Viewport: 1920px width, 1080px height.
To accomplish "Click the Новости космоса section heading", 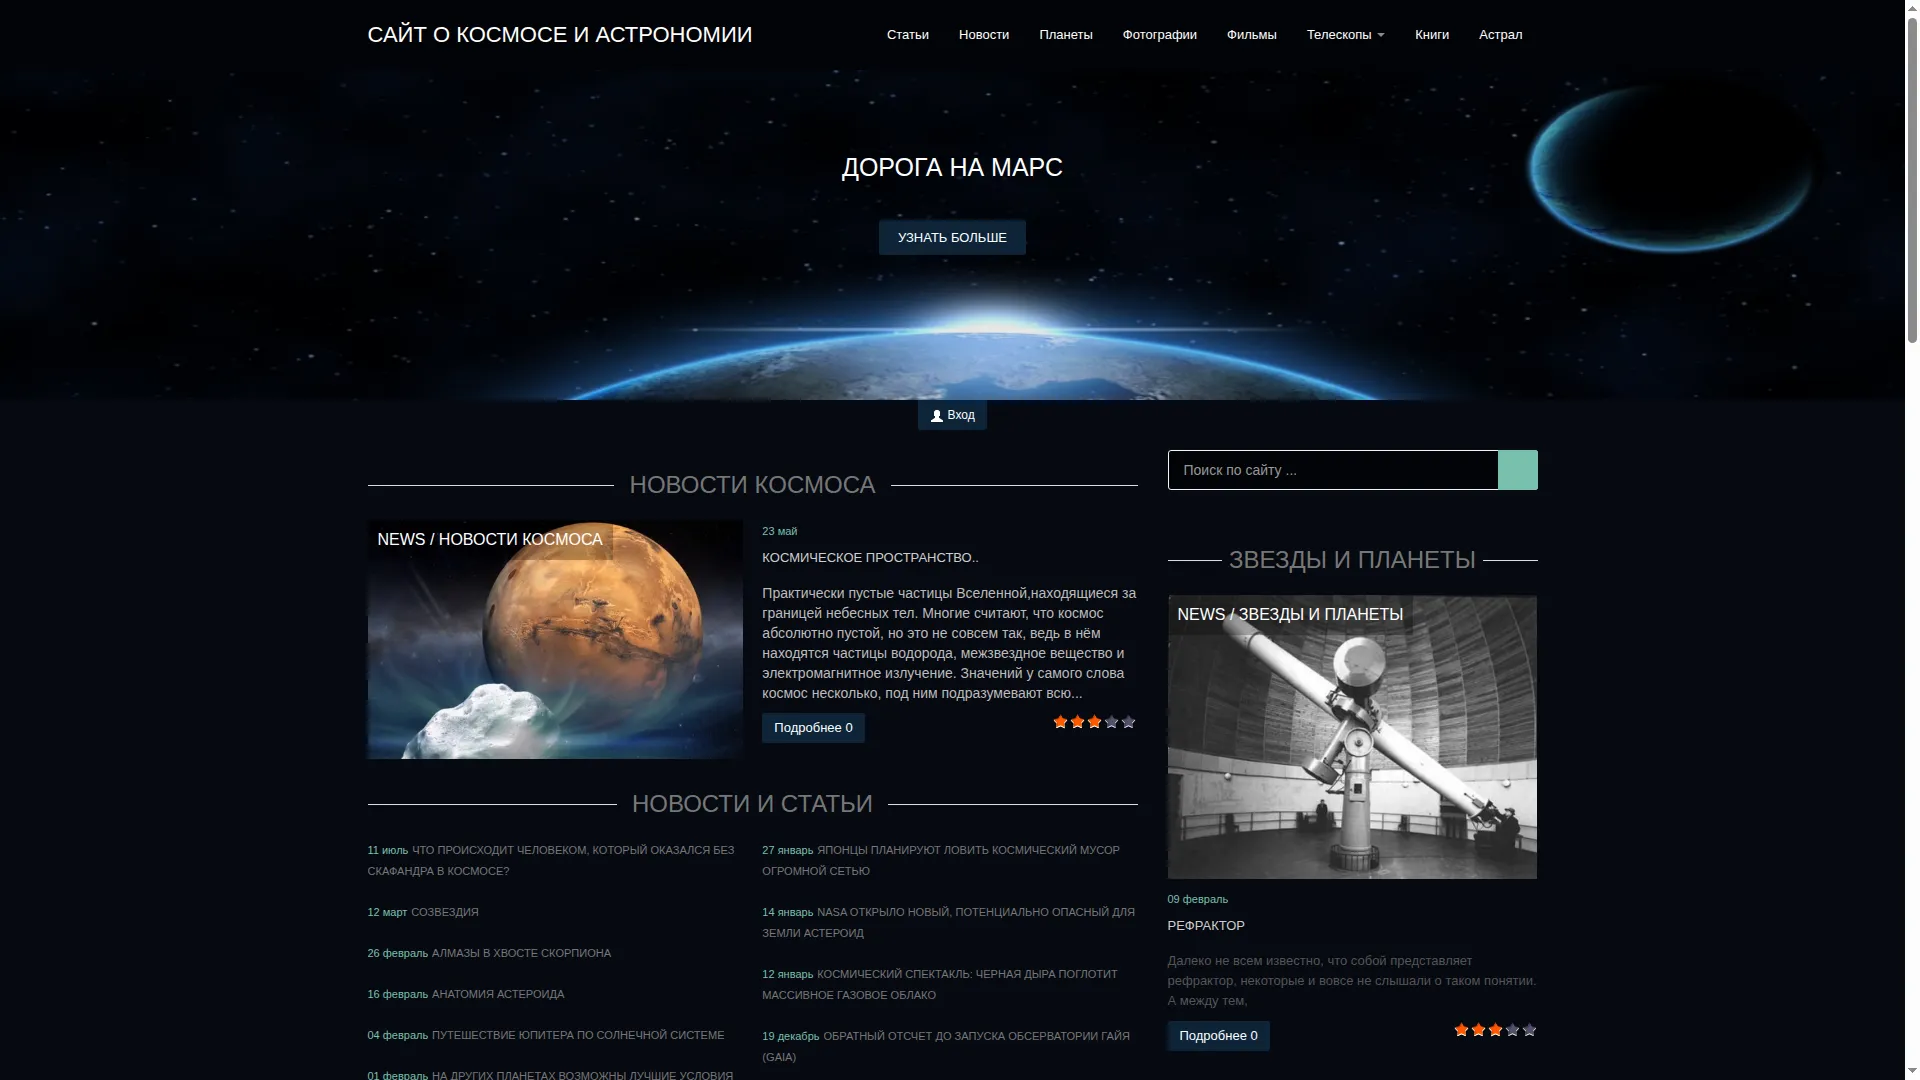I will point(752,485).
